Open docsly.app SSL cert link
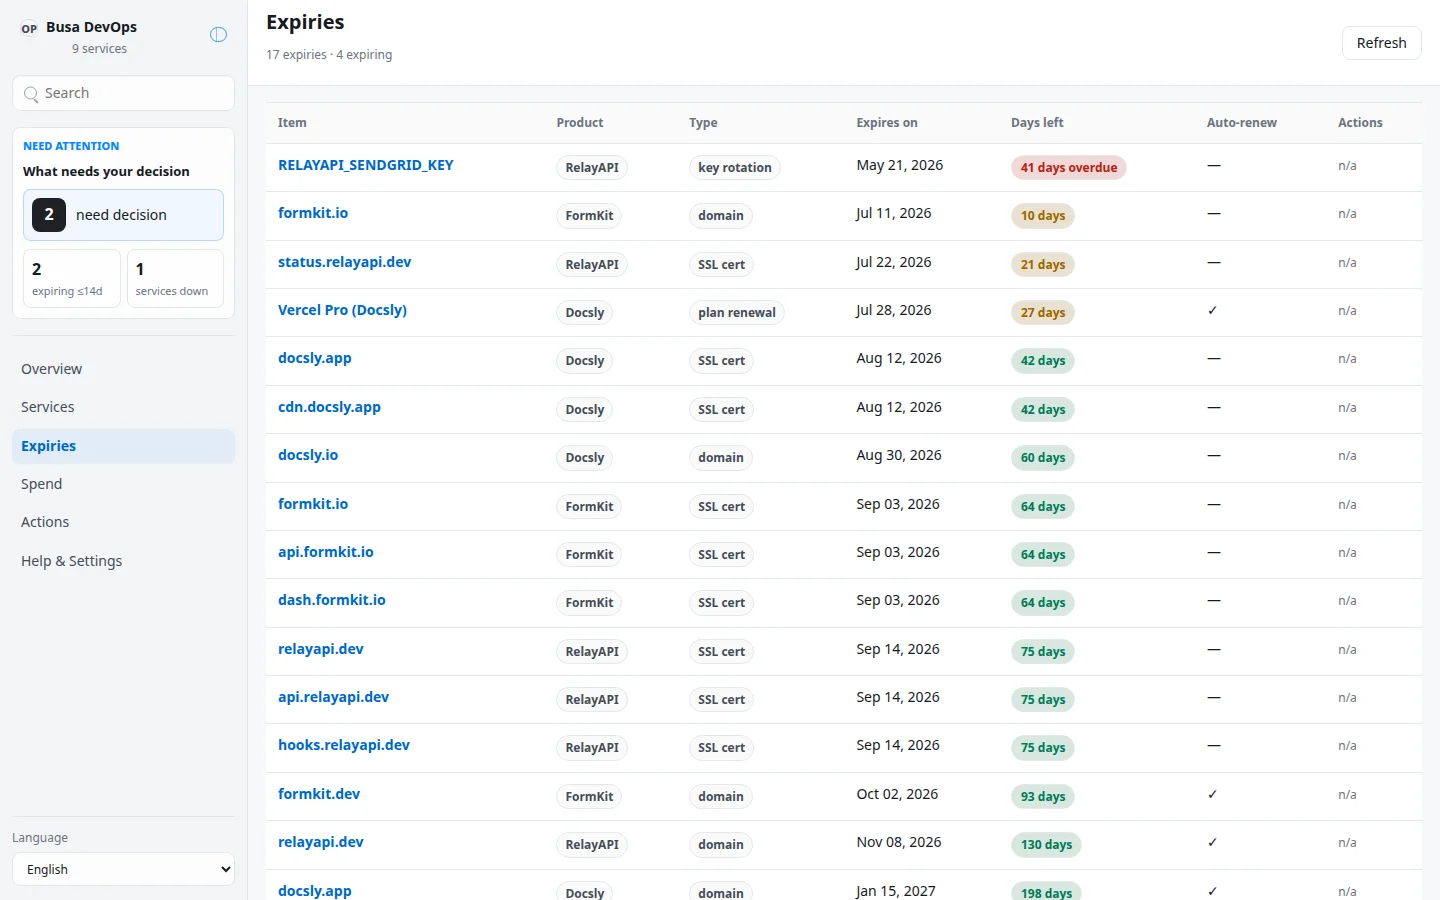The height and width of the screenshot is (900, 1440). 315,358
